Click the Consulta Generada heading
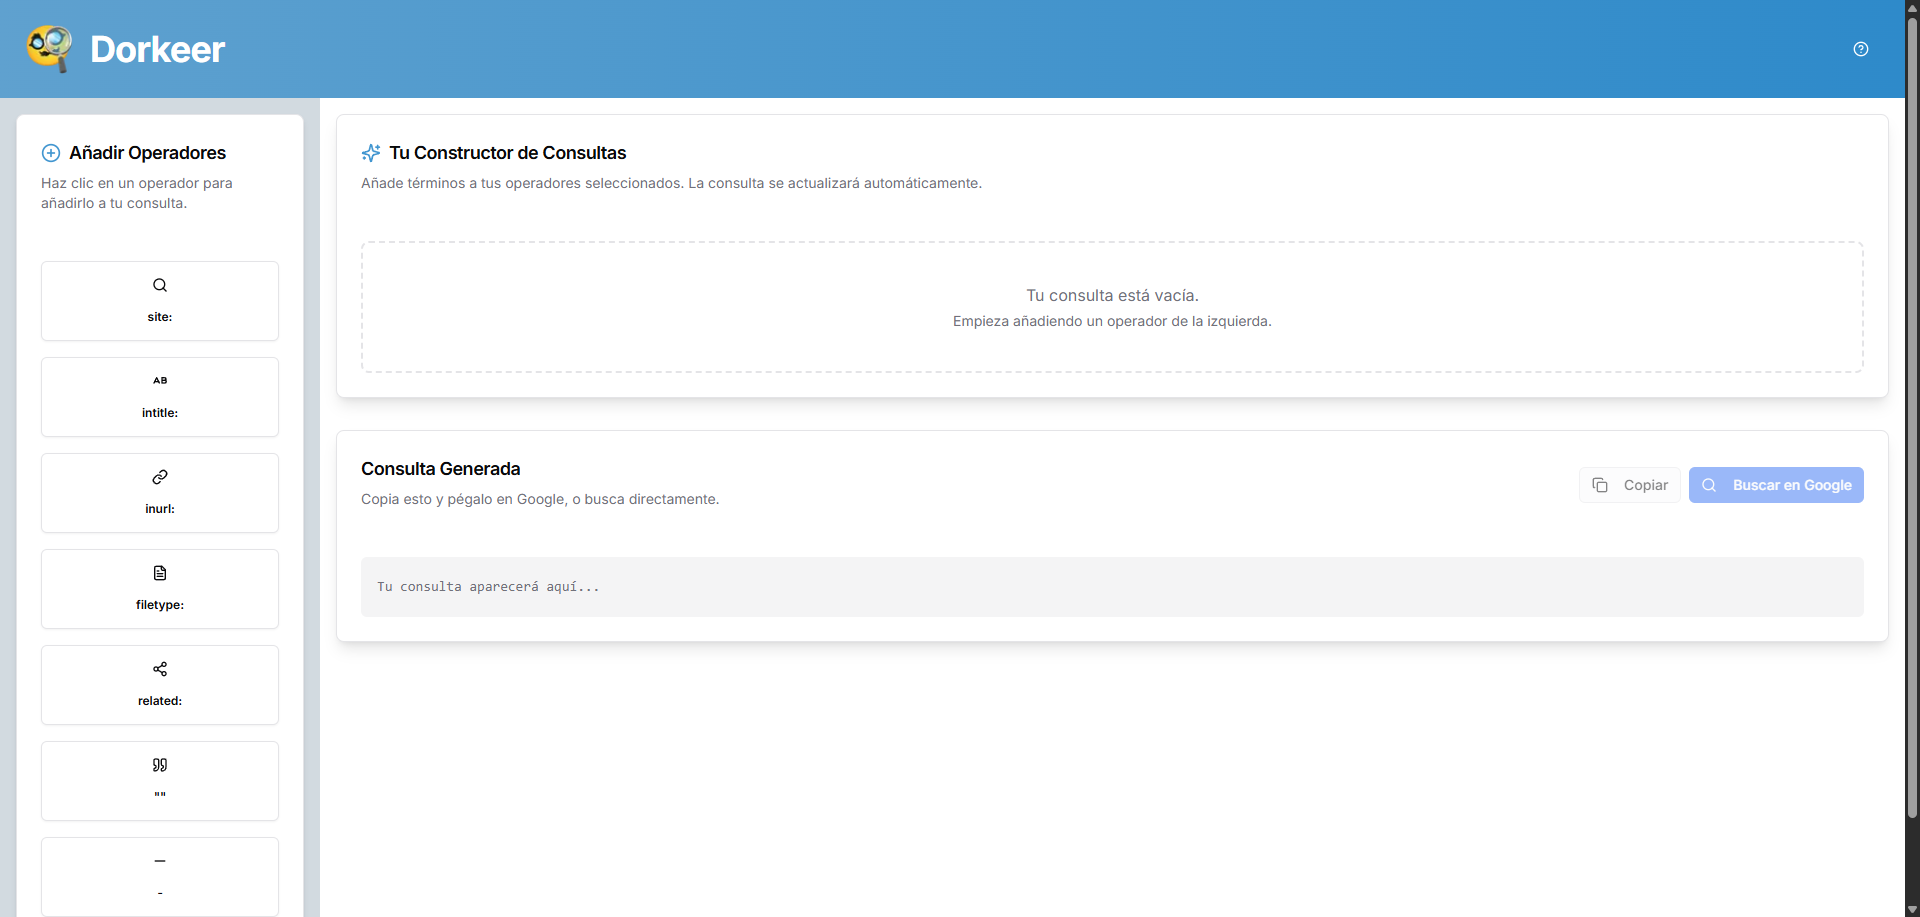 coord(440,469)
